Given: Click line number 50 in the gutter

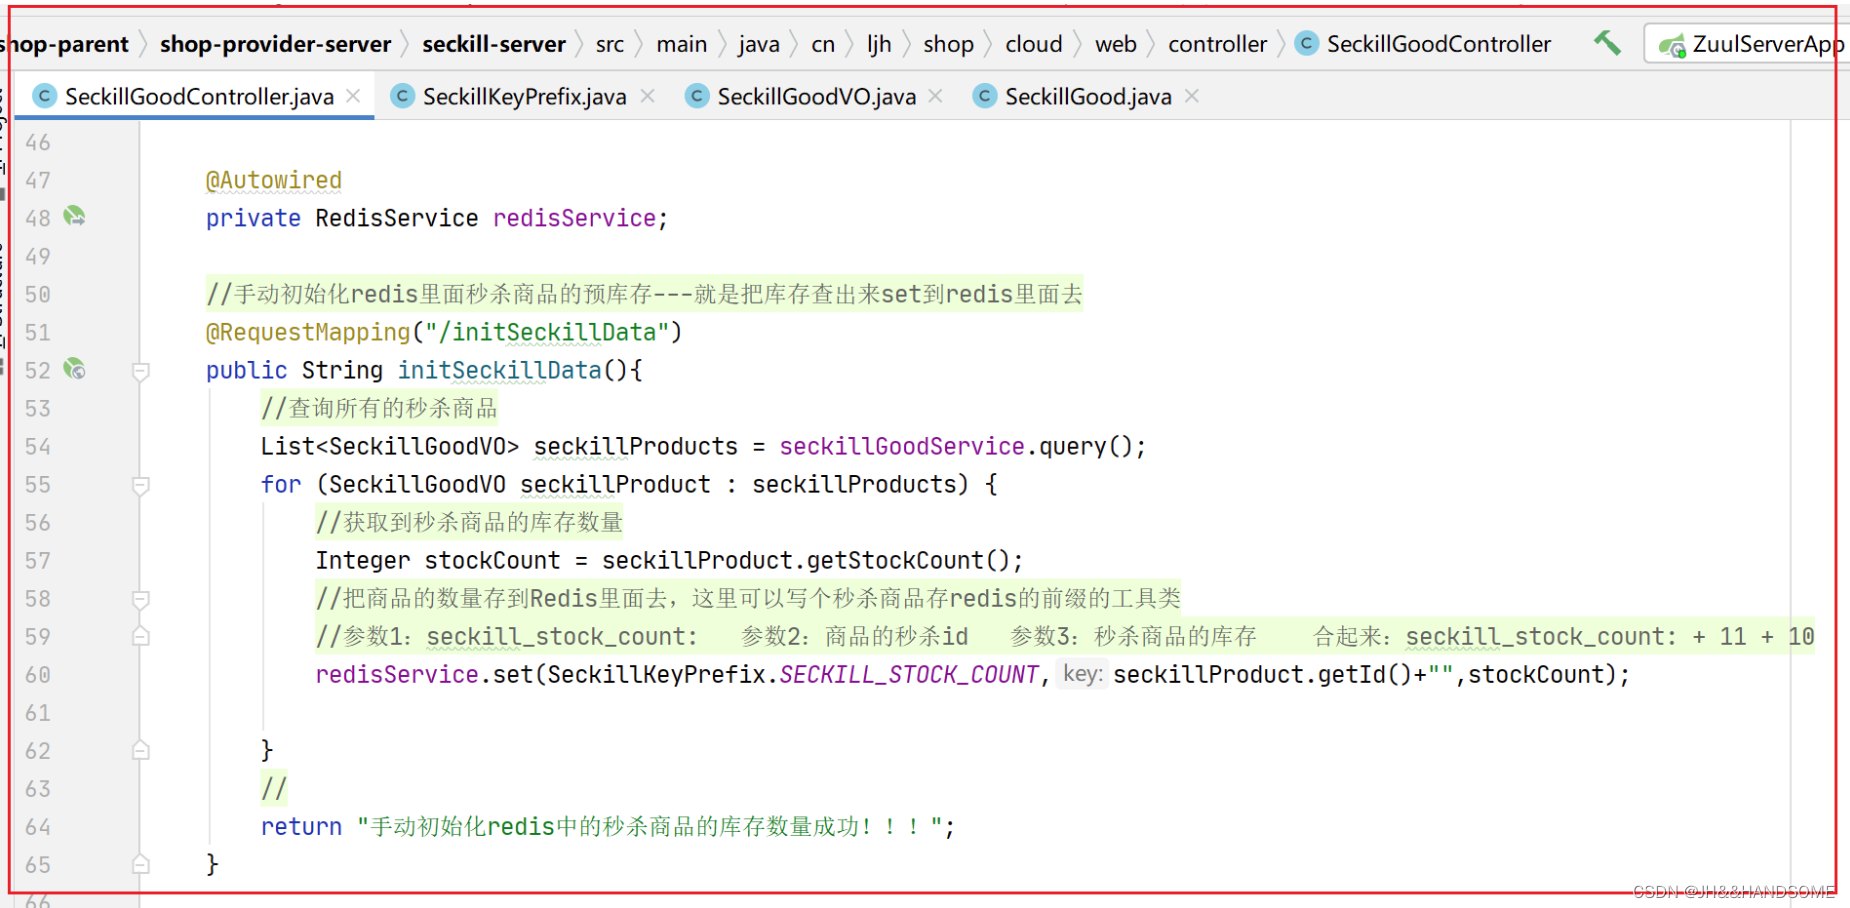Looking at the screenshot, I should coord(38,294).
